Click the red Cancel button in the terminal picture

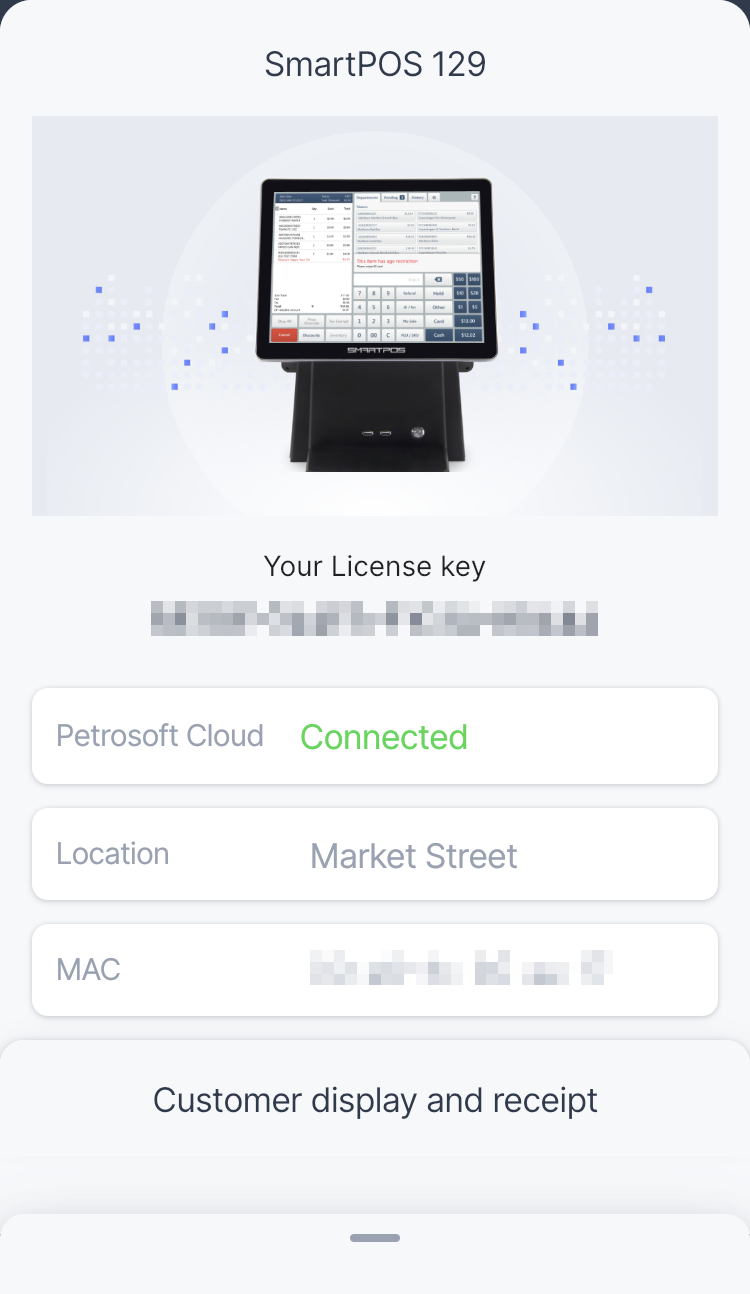pos(284,335)
